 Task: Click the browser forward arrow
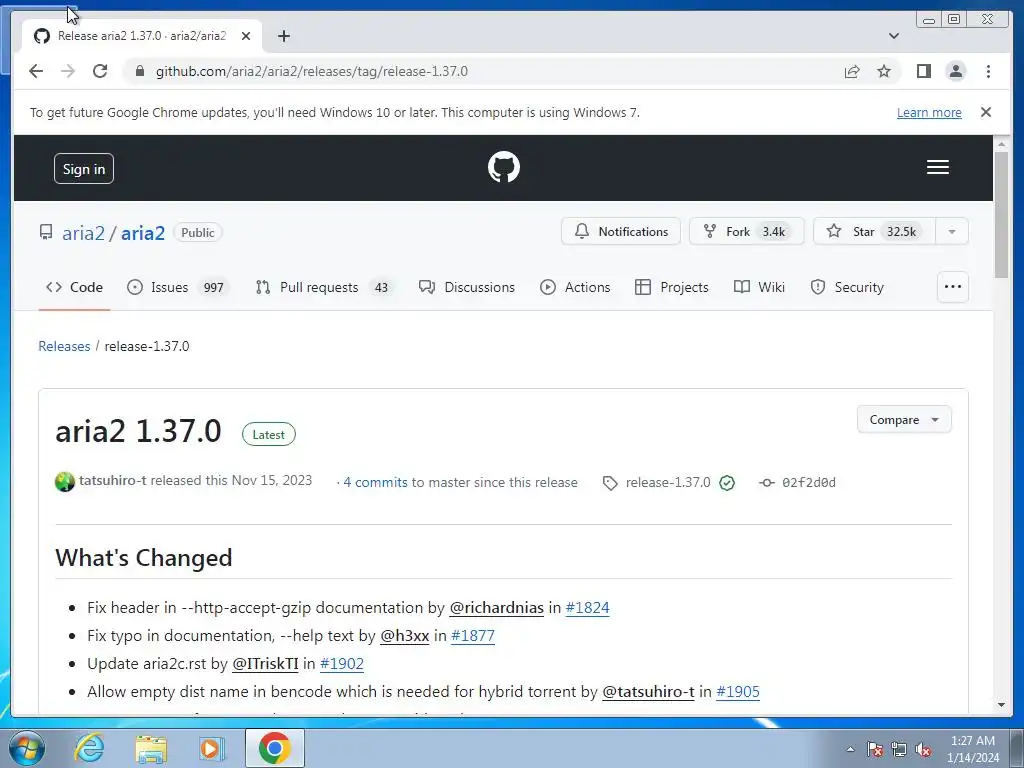(68, 71)
